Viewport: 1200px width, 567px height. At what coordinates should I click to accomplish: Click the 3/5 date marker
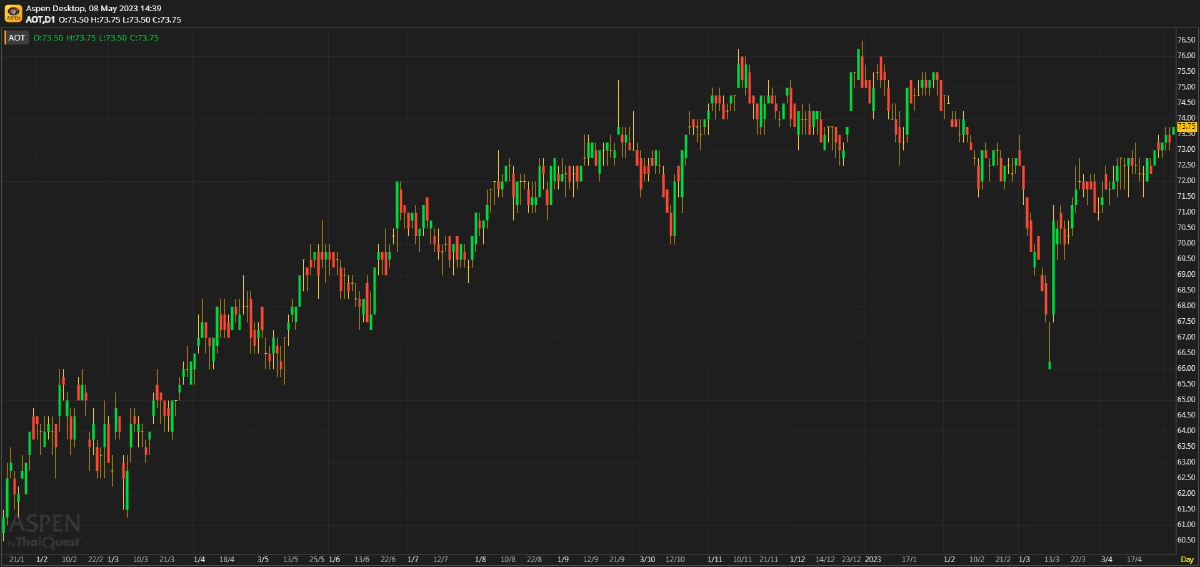click(x=263, y=559)
